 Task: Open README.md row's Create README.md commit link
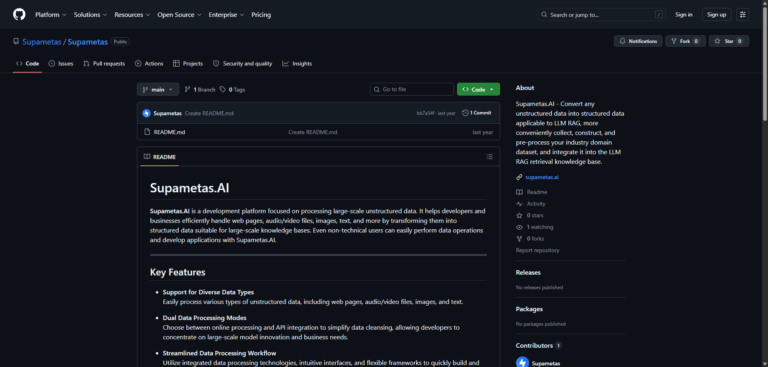click(x=312, y=132)
